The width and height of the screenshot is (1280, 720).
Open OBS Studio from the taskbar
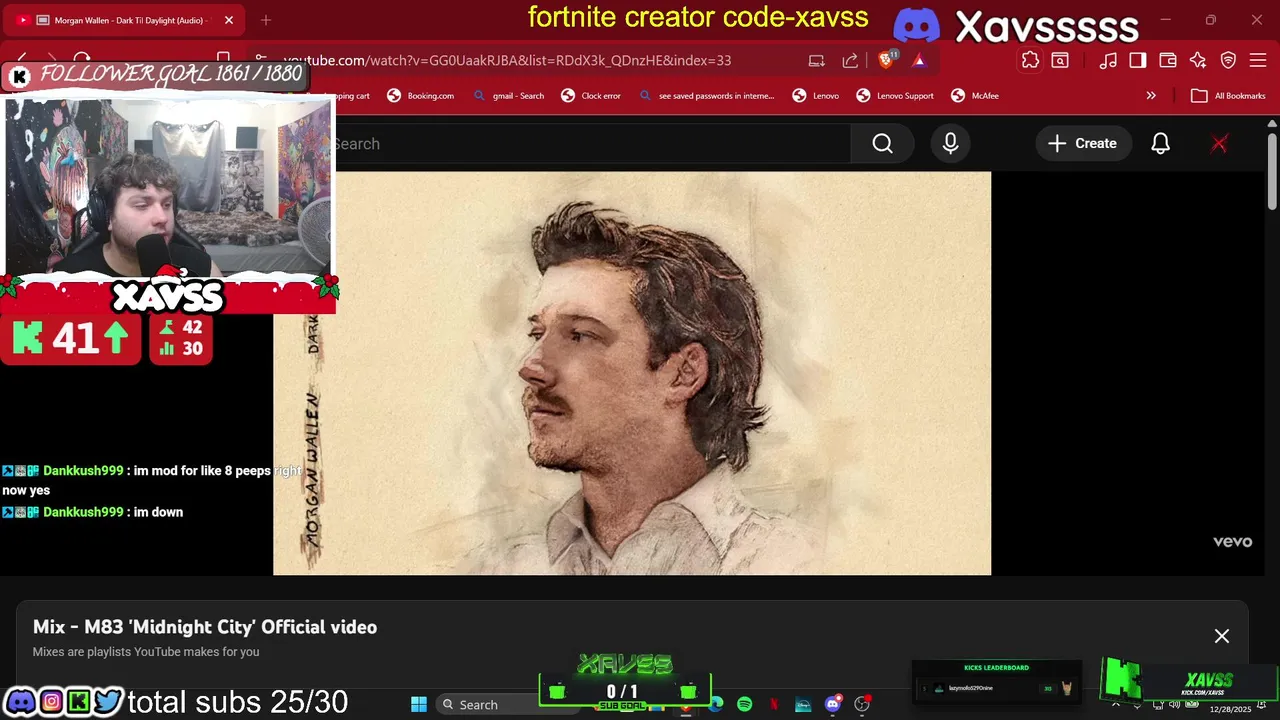click(x=862, y=705)
